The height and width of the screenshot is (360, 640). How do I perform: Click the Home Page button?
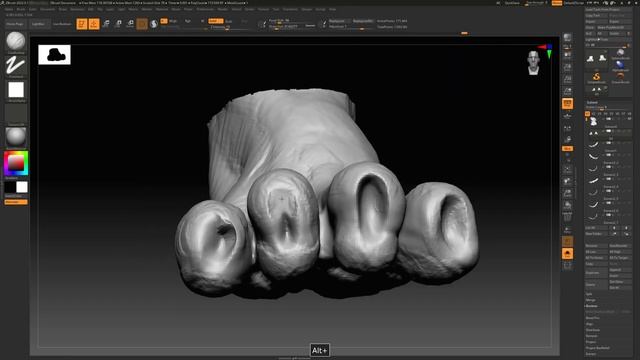click(x=15, y=24)
